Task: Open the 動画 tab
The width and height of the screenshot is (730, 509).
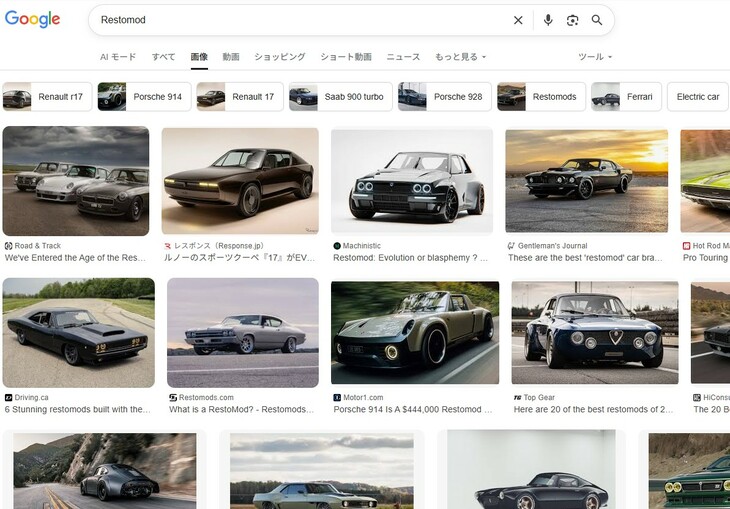Action: [x=231, y=57]
